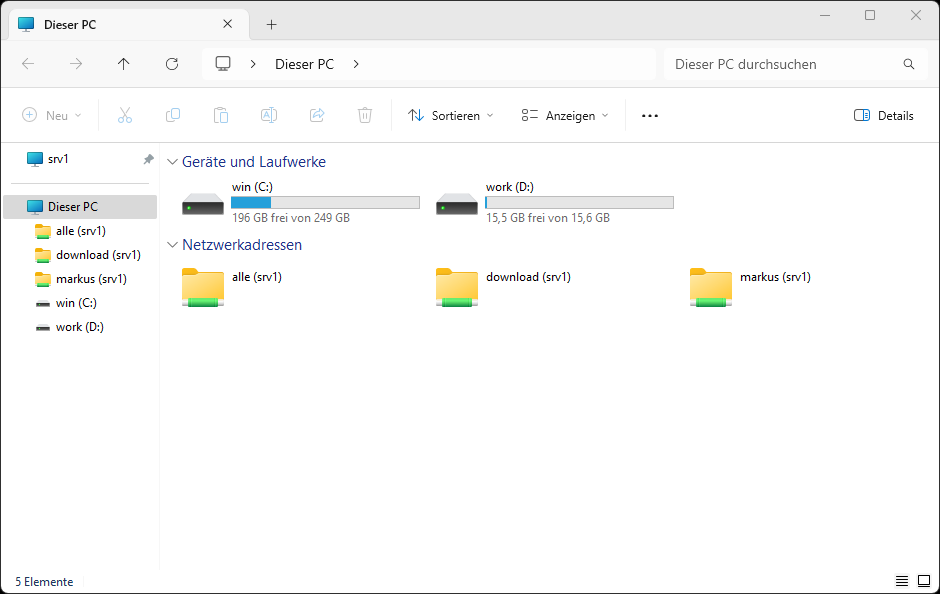Click the Share icon in toolbar
This screenshot has height=594, width=940.
tap(317, 115)
